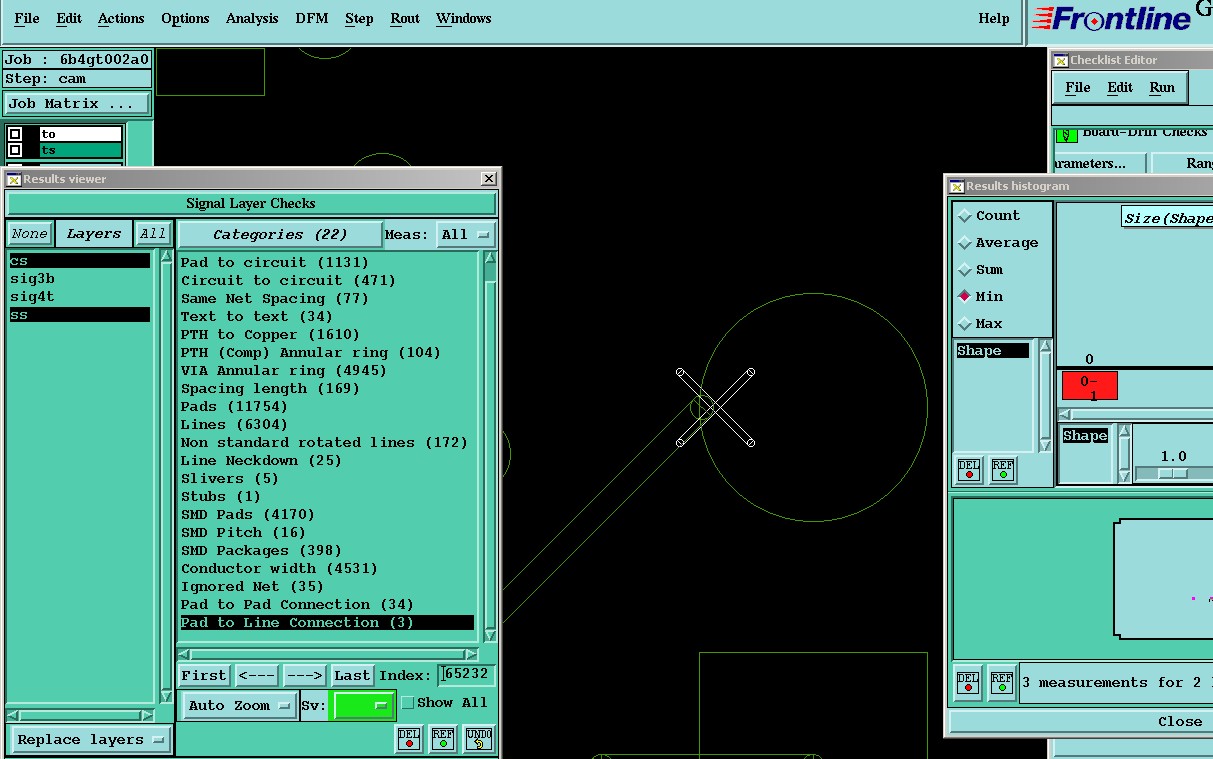This screenshot has width=1213, height=759.
Task: Click DEL icon under histogram Shape list
Action: [968, 470]
